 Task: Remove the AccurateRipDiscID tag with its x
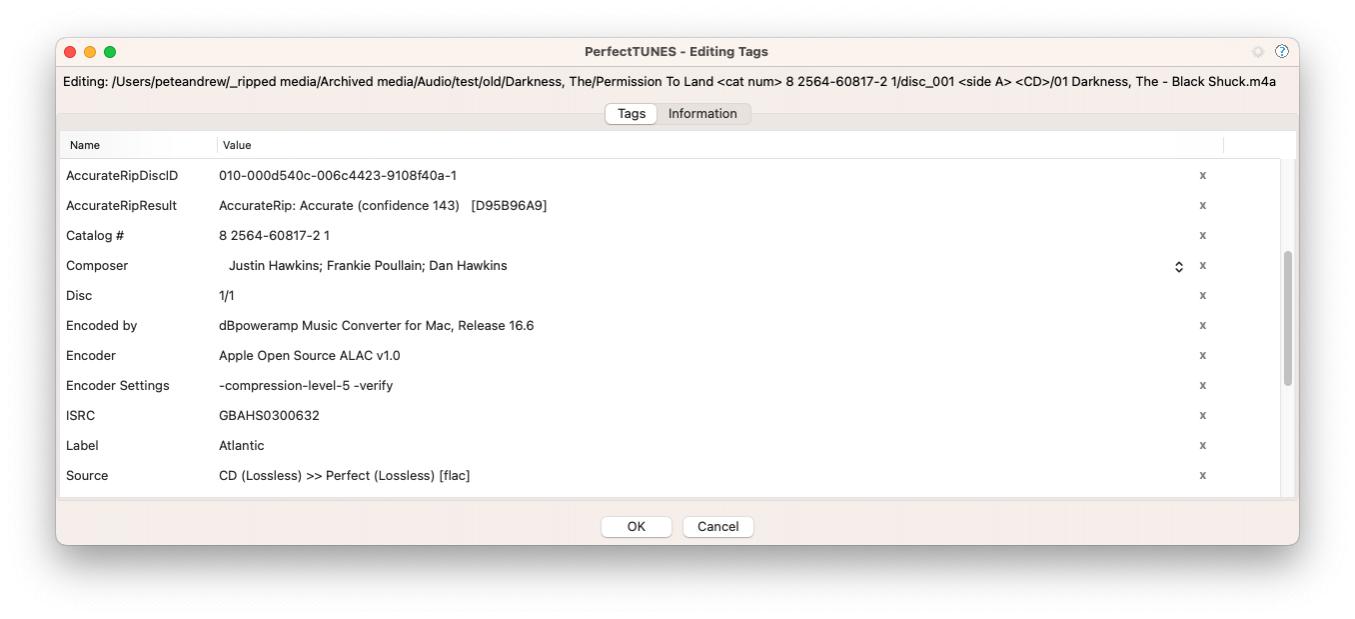tap(1202, 175)
